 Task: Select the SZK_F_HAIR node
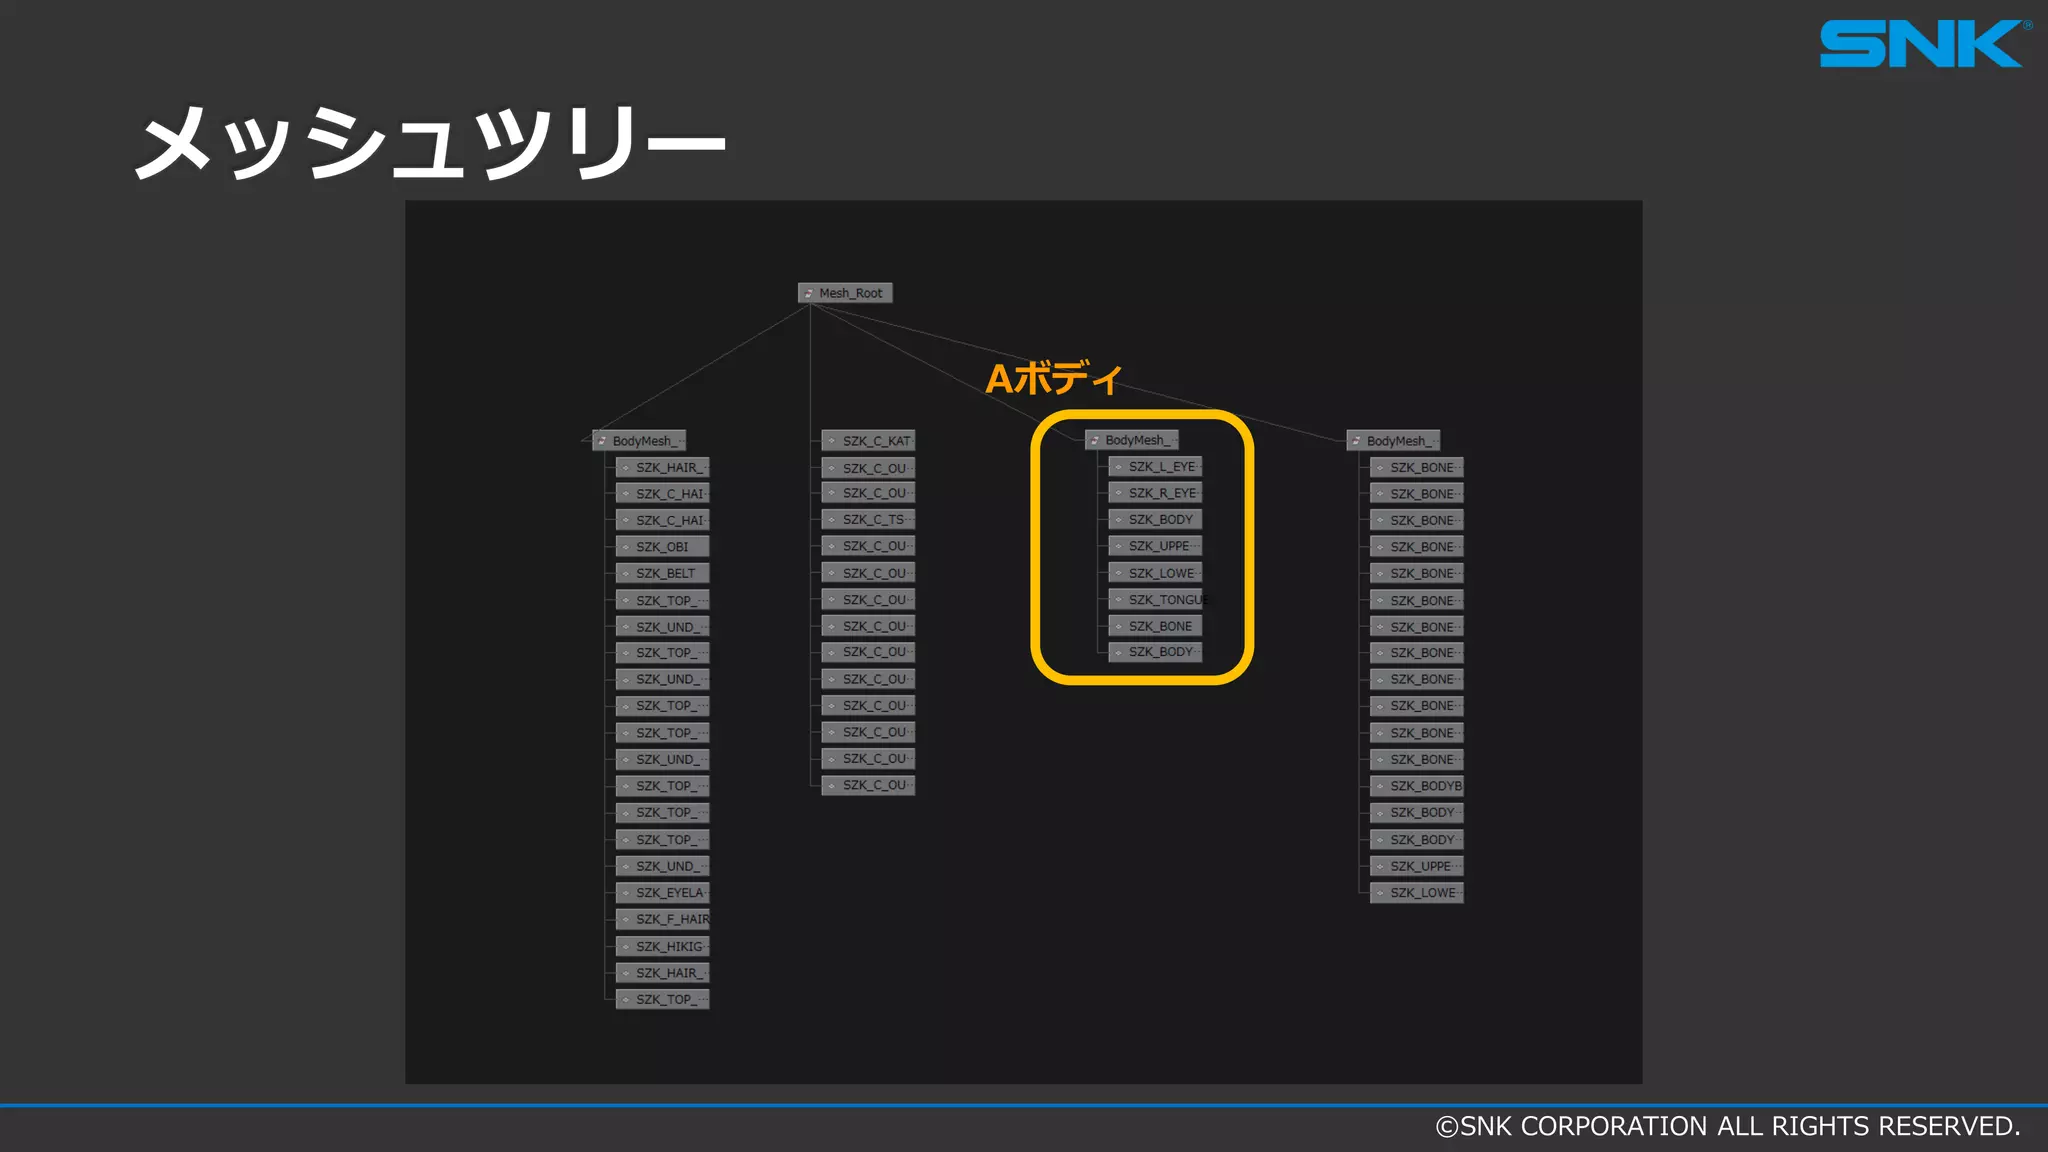point(662,919)
